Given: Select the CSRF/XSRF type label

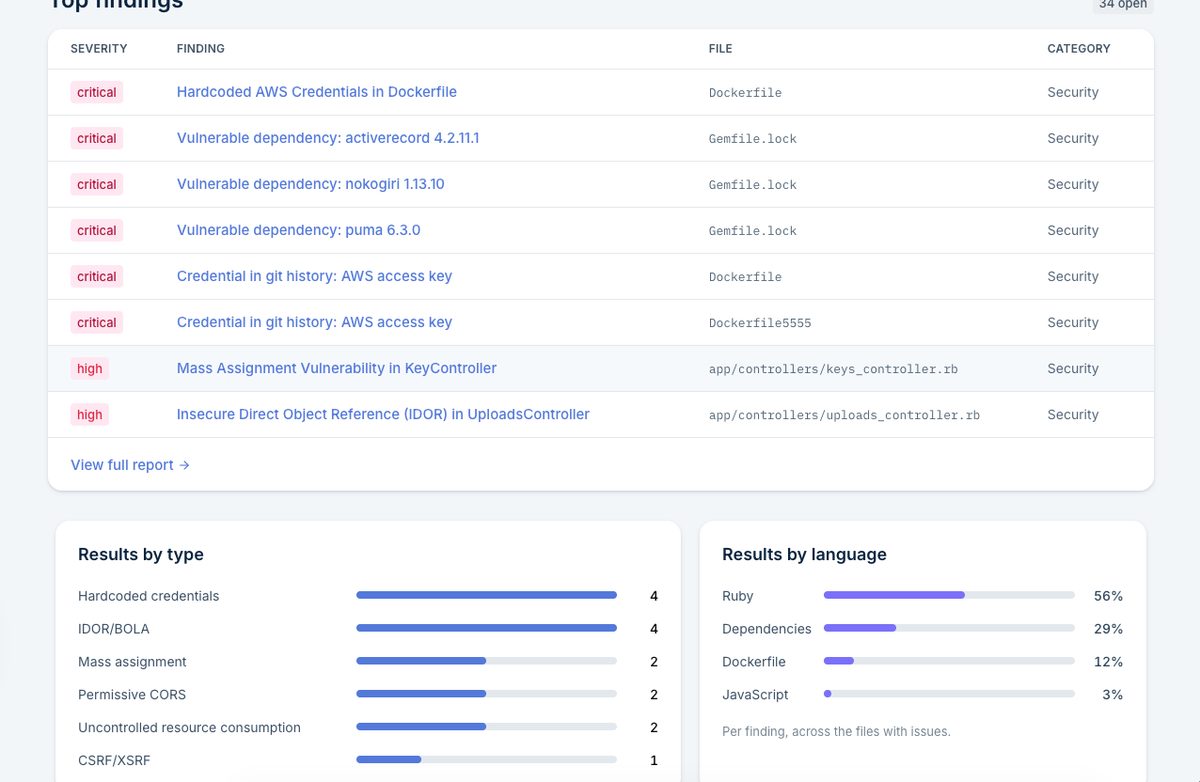Looking at the screenshot, I should click(x=114, y=761).
